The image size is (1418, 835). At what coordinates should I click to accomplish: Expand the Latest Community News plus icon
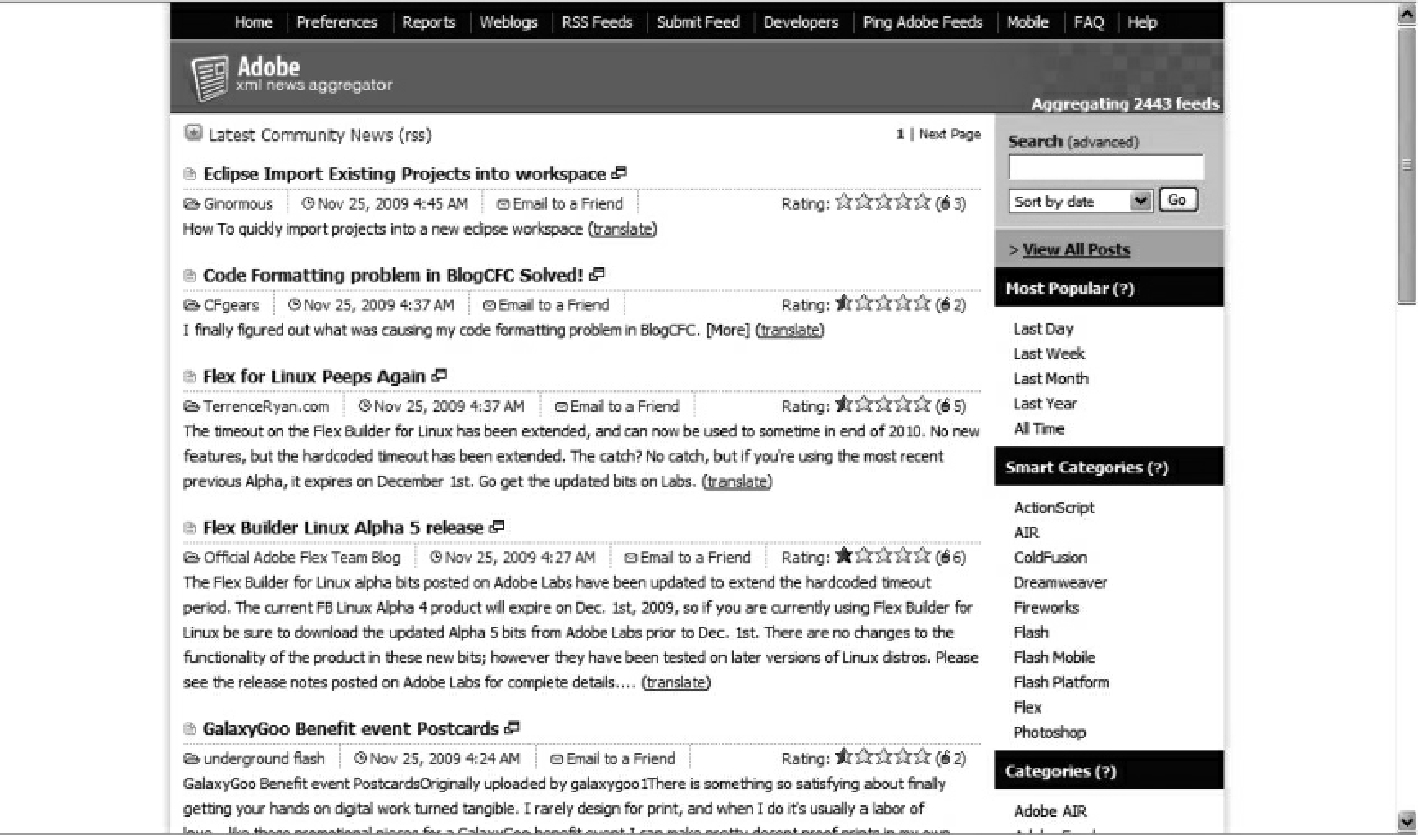tap(193, 133)
